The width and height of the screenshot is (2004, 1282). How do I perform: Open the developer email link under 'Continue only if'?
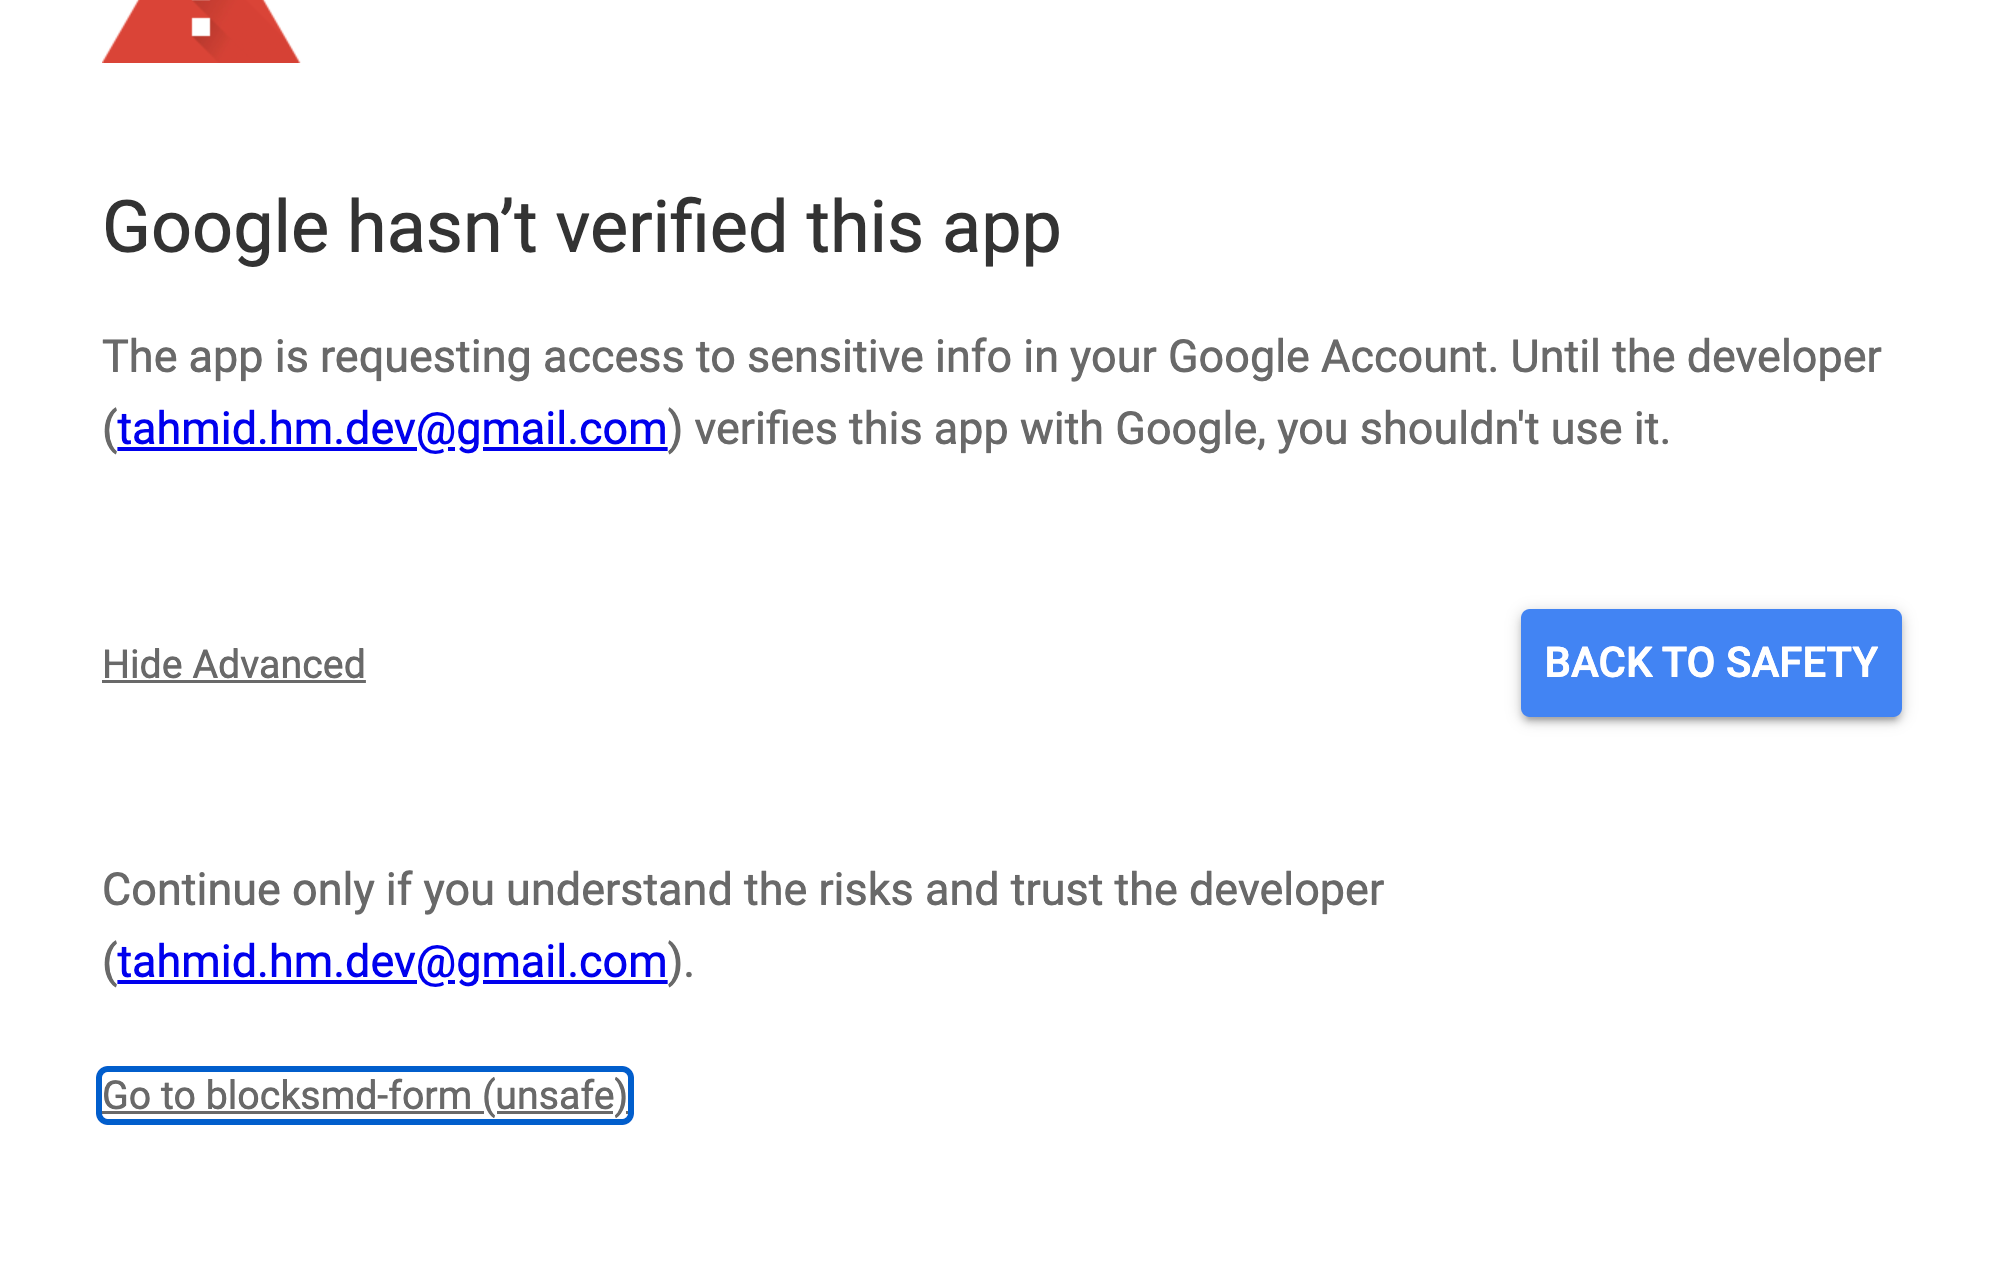coord(392,962)
